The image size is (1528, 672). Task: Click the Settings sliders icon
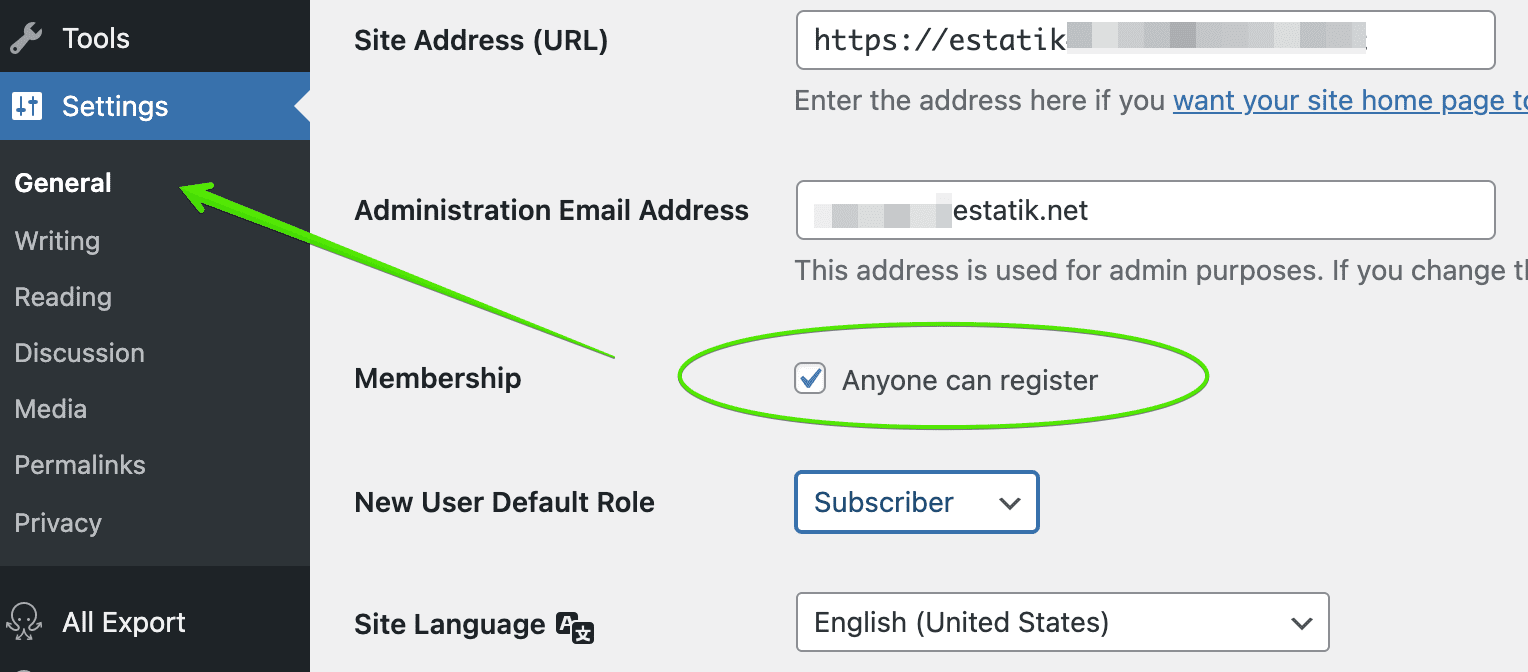pos(27,106)
